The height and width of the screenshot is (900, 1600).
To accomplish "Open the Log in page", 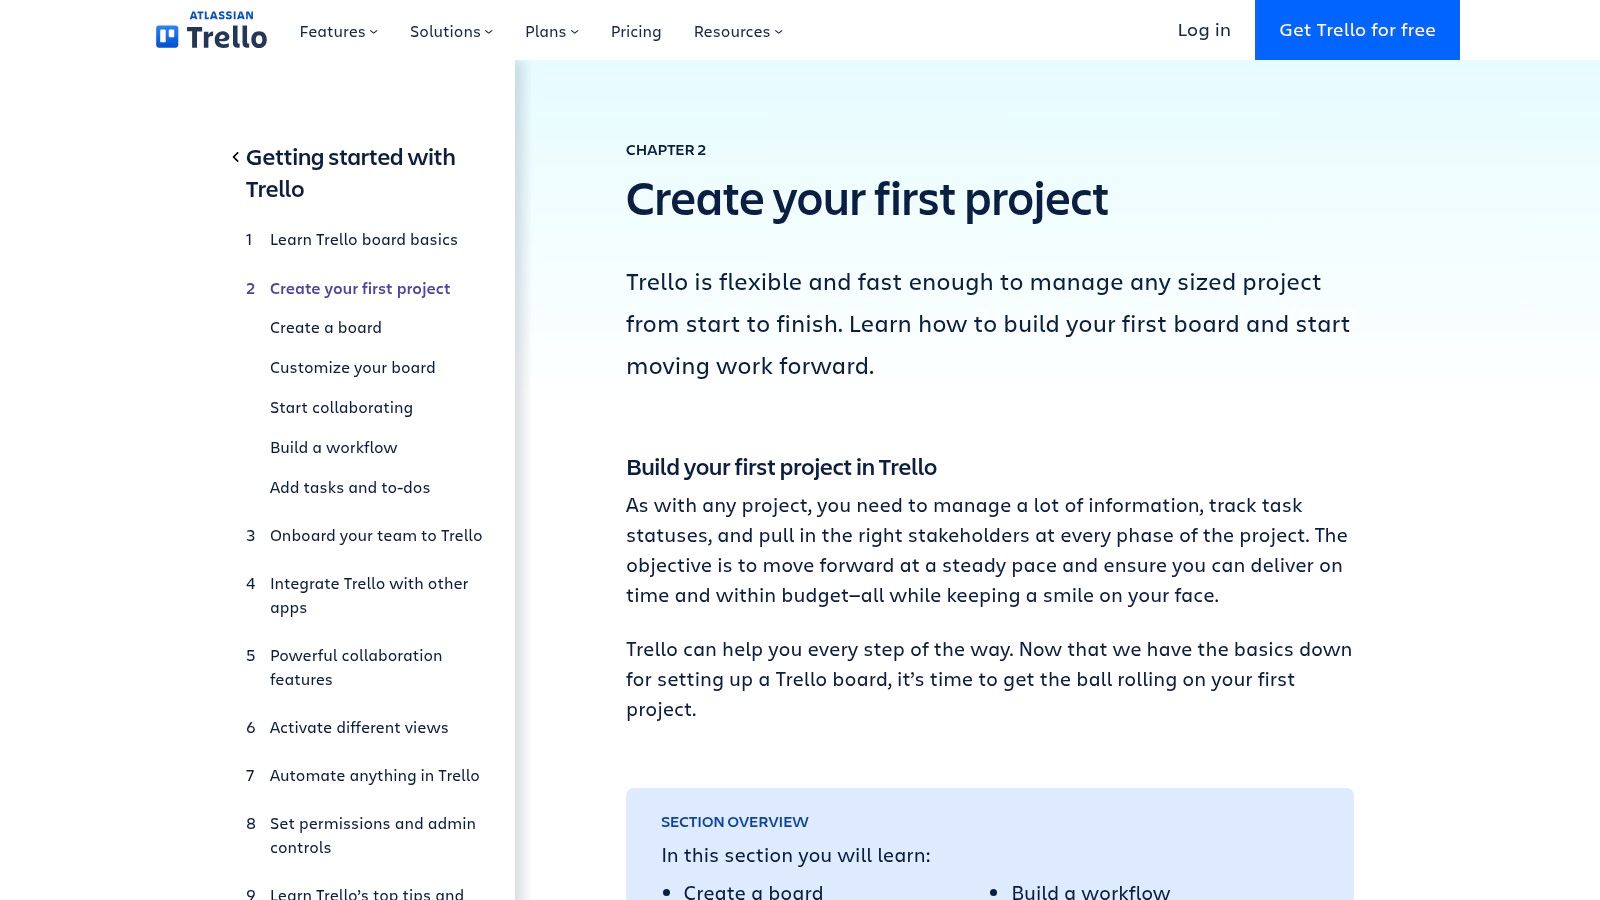I will coord(1203,30).
